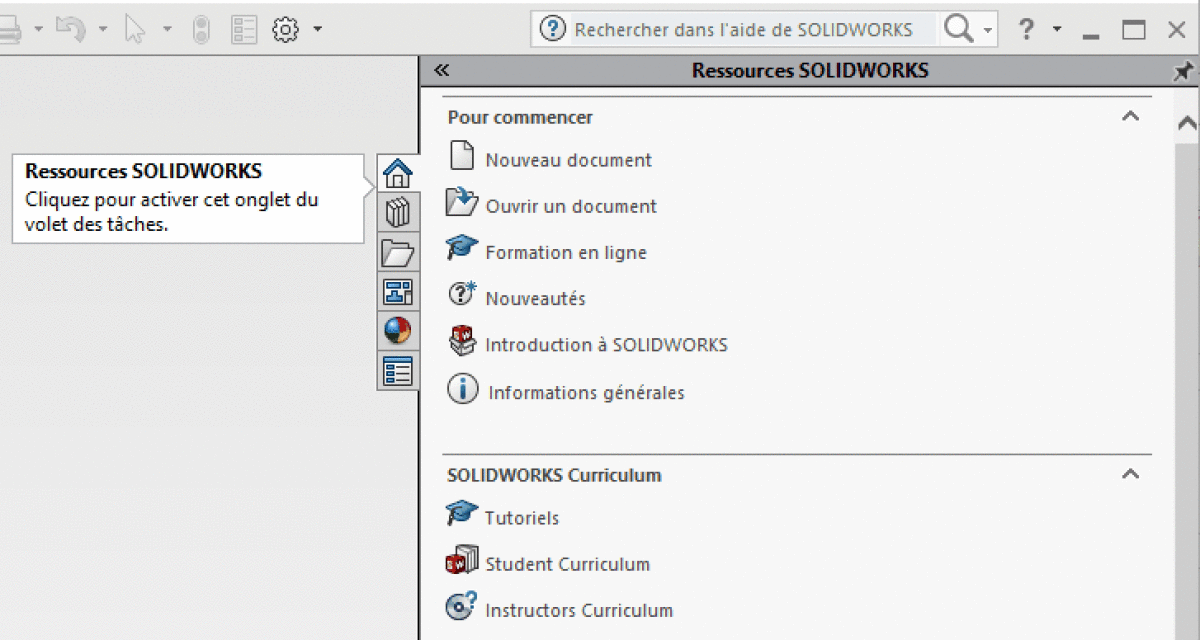
Task: Click the help circle icon in search box
Action: [x=552, y=30]
